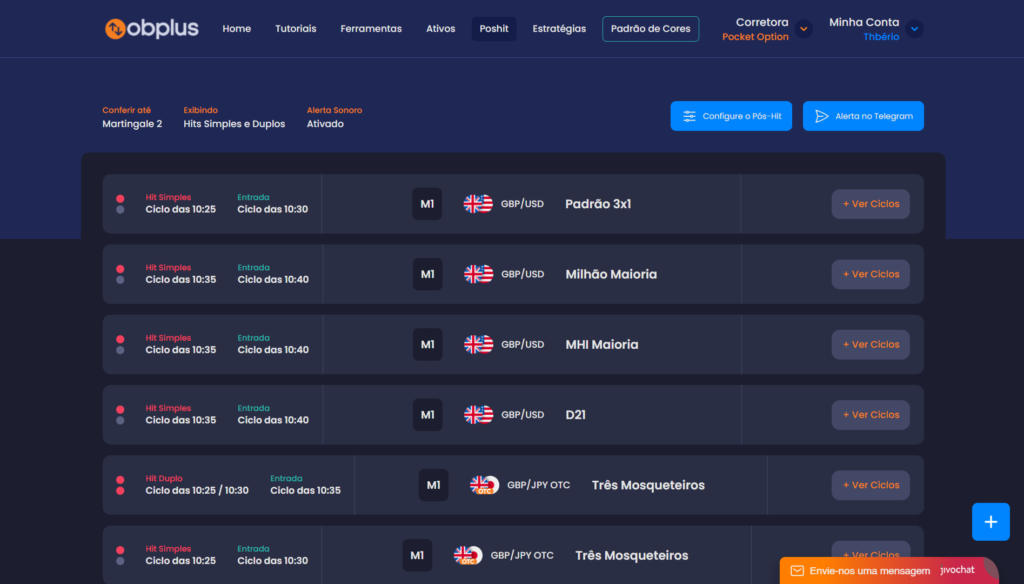Image resolution: width=1024 pixels, height=584 pixels.
Task: Click the M1 badge on the D21 row
Action: click(x=427, y=415)
